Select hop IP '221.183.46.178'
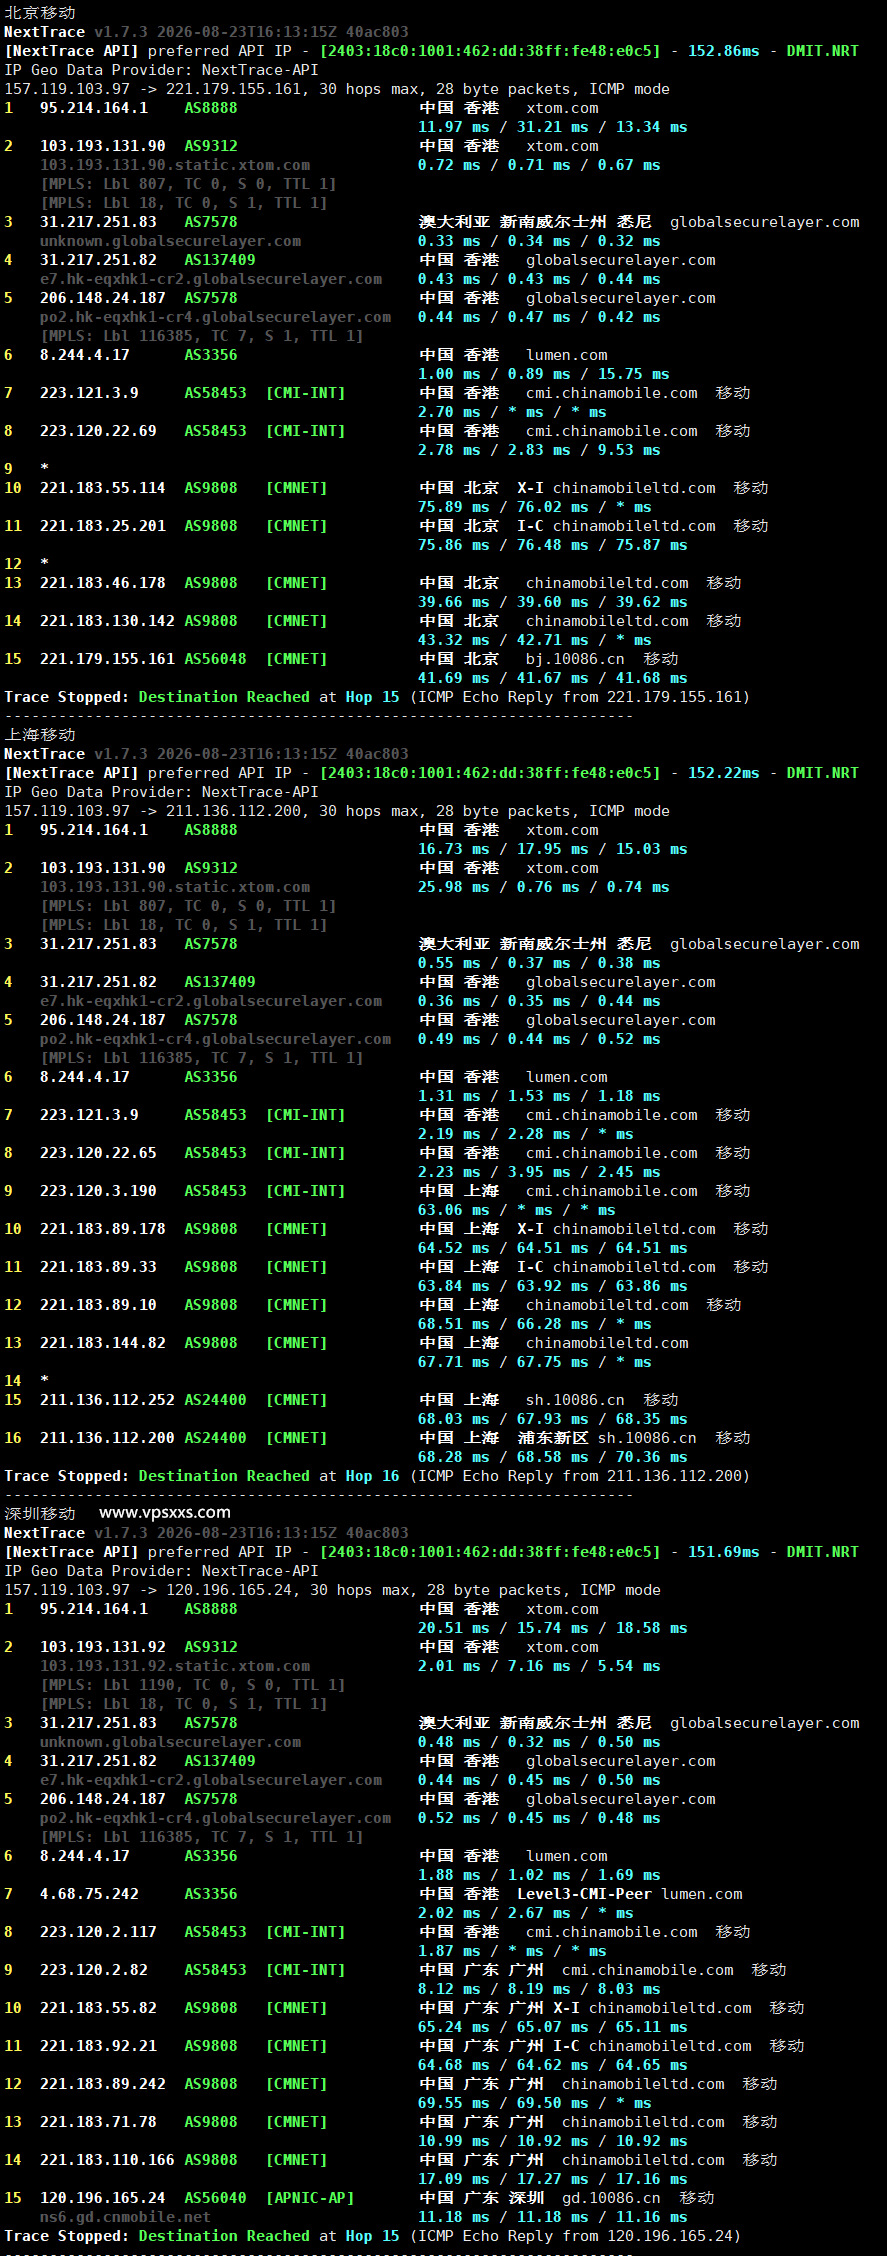This screenshot has height=2256, width=887. (x=103, y=583)
